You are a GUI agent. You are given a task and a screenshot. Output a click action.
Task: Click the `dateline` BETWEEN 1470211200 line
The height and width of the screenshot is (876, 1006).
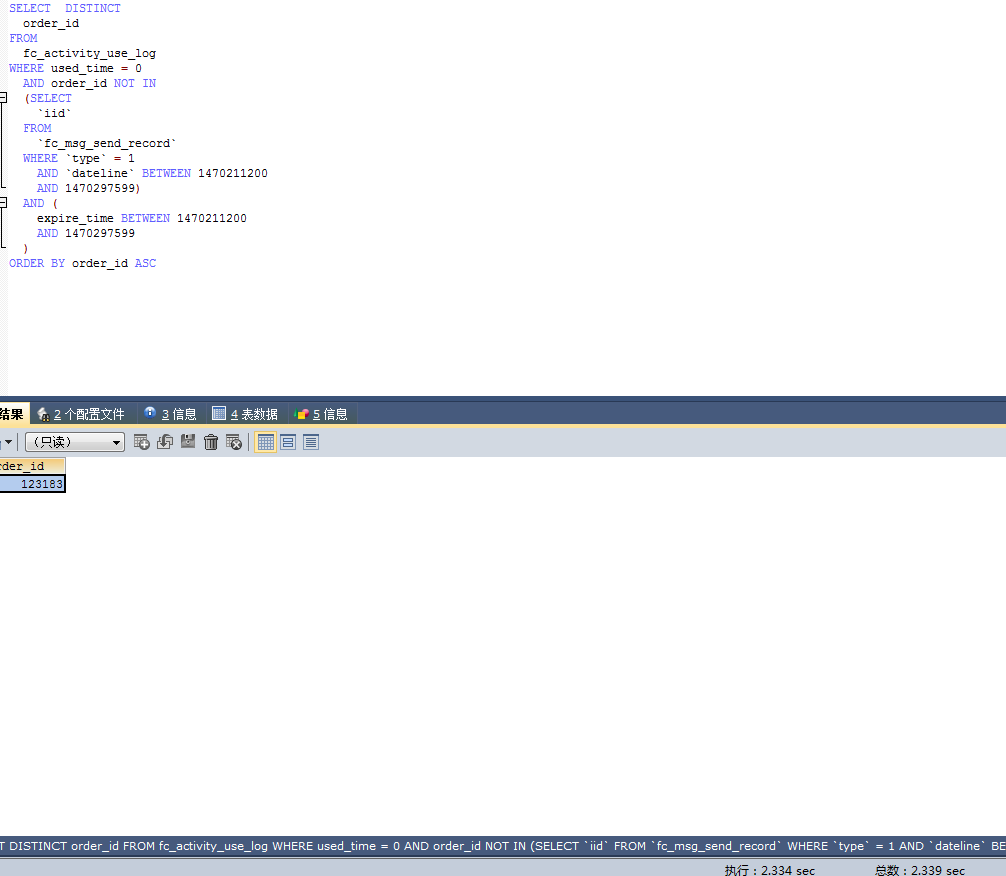[152, 173]
